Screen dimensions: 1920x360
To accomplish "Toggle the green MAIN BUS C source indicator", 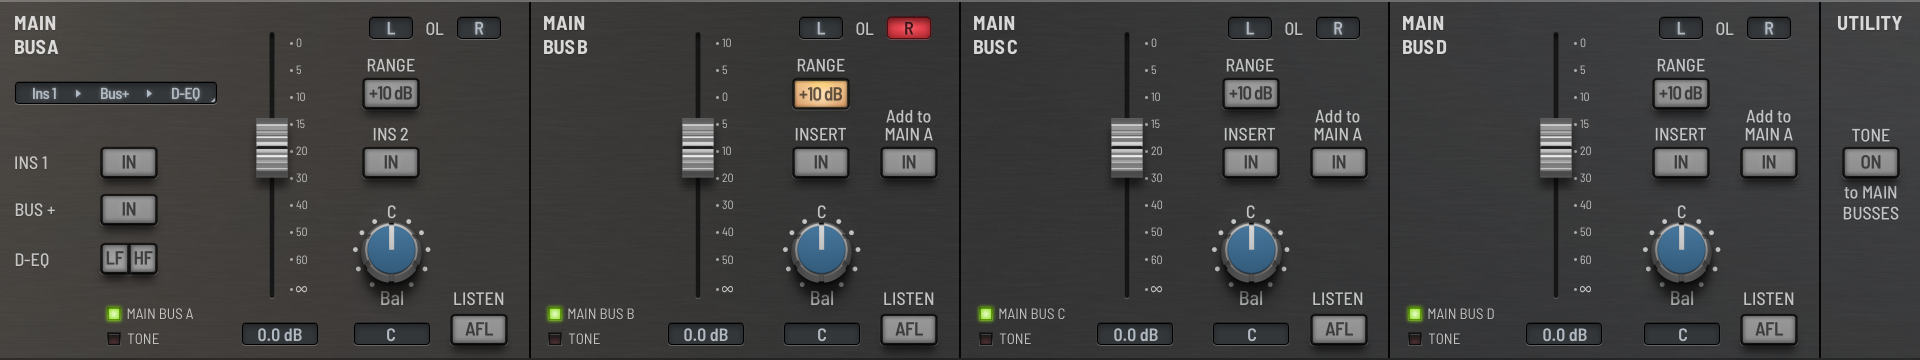I will tap(986, 314).
